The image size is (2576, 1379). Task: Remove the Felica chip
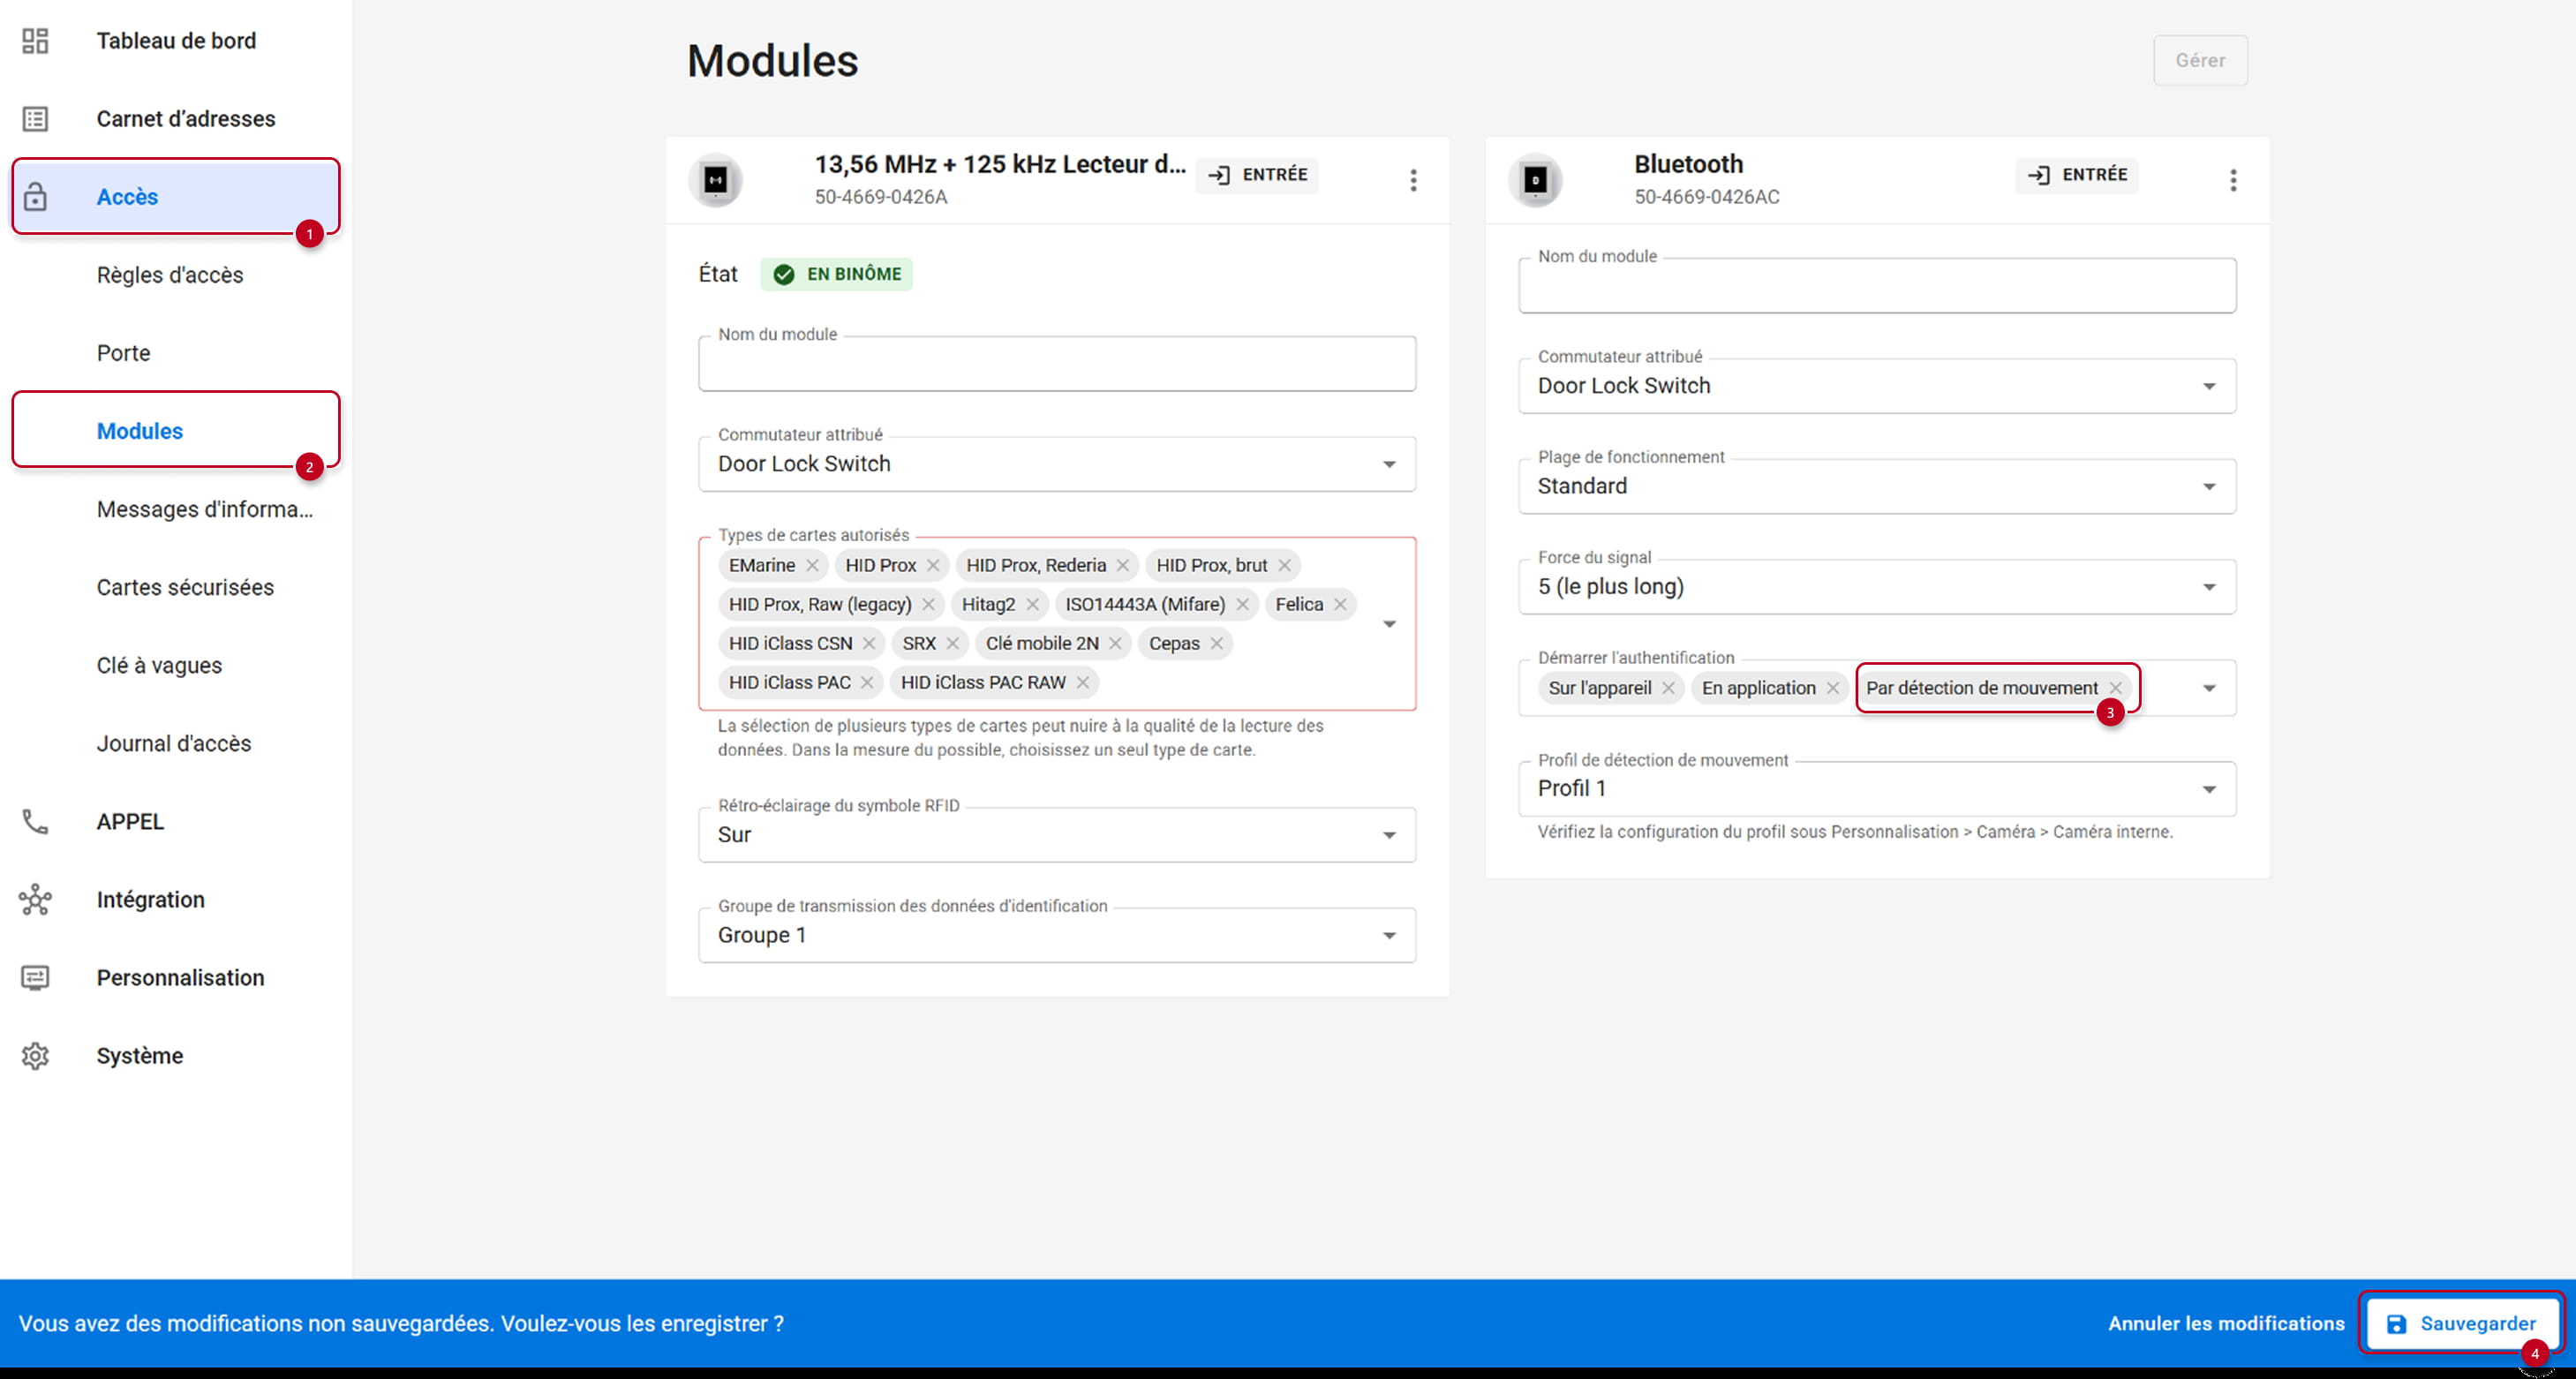click(1341, 605)
